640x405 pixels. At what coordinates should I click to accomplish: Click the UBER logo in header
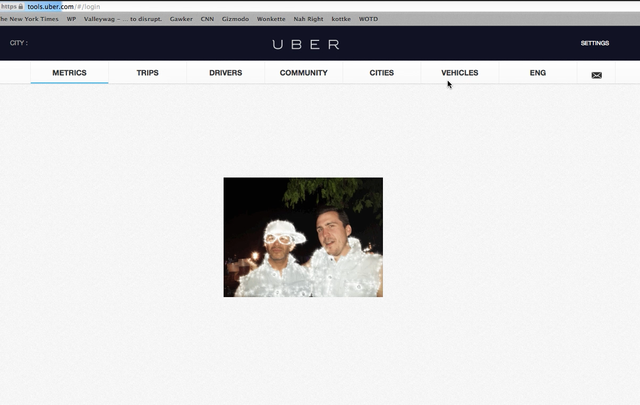(x=306, y=44)
